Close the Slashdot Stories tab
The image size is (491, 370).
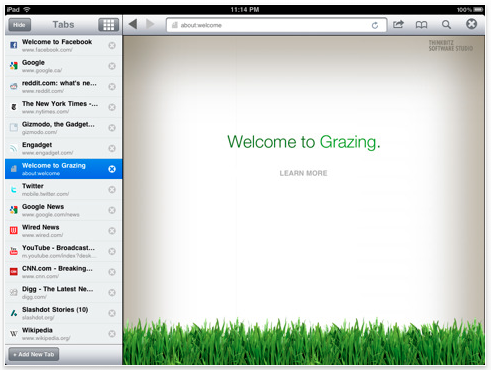point(112,313)
